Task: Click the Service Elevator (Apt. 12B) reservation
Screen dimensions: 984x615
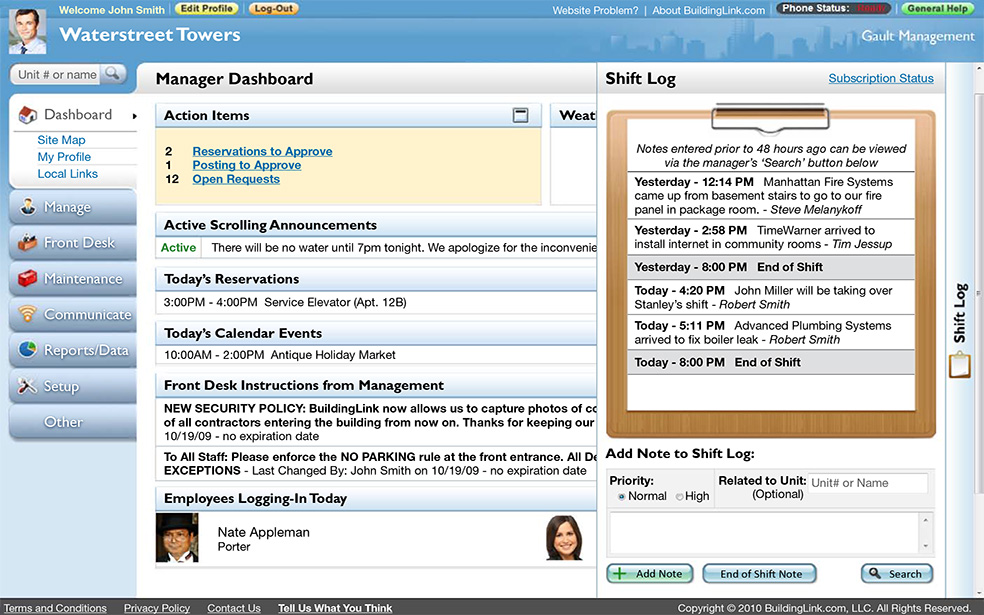Action: (x=335, y=302)
